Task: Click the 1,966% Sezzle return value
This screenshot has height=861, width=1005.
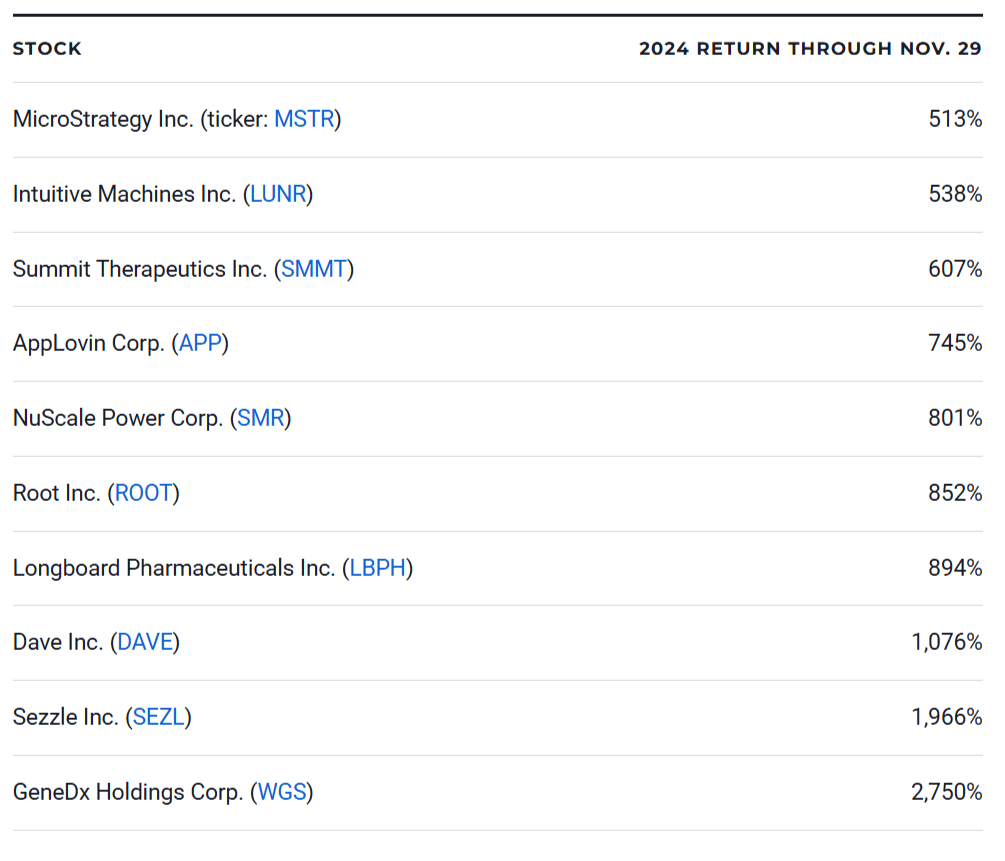Action: pyautogui.click(x=946, y=717)
